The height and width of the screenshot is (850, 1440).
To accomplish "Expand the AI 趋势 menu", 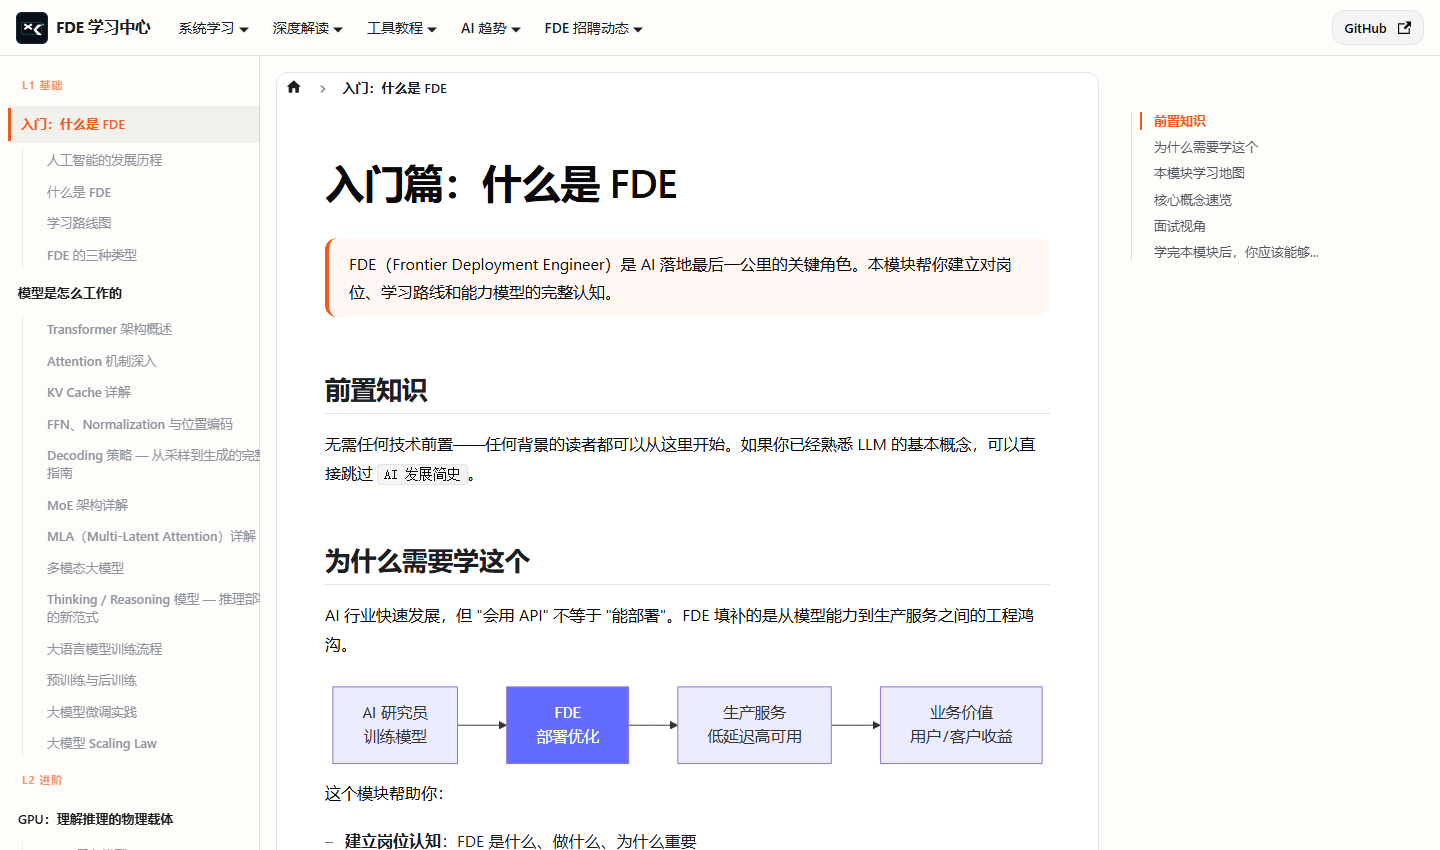I will click(x=490, y=28).
